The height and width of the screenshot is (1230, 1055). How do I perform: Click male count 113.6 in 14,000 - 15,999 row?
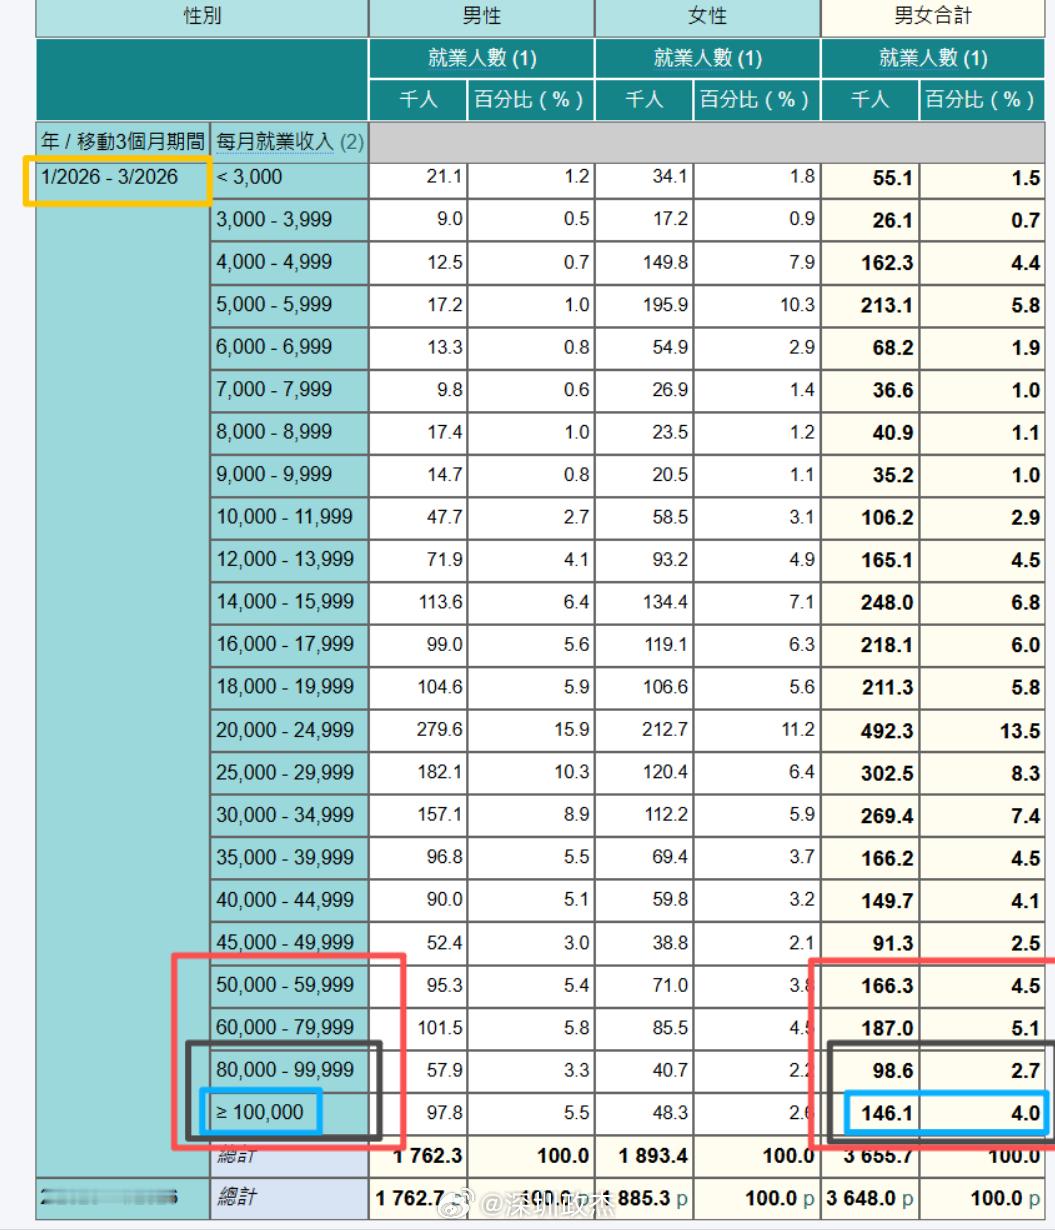coord(440,603)
